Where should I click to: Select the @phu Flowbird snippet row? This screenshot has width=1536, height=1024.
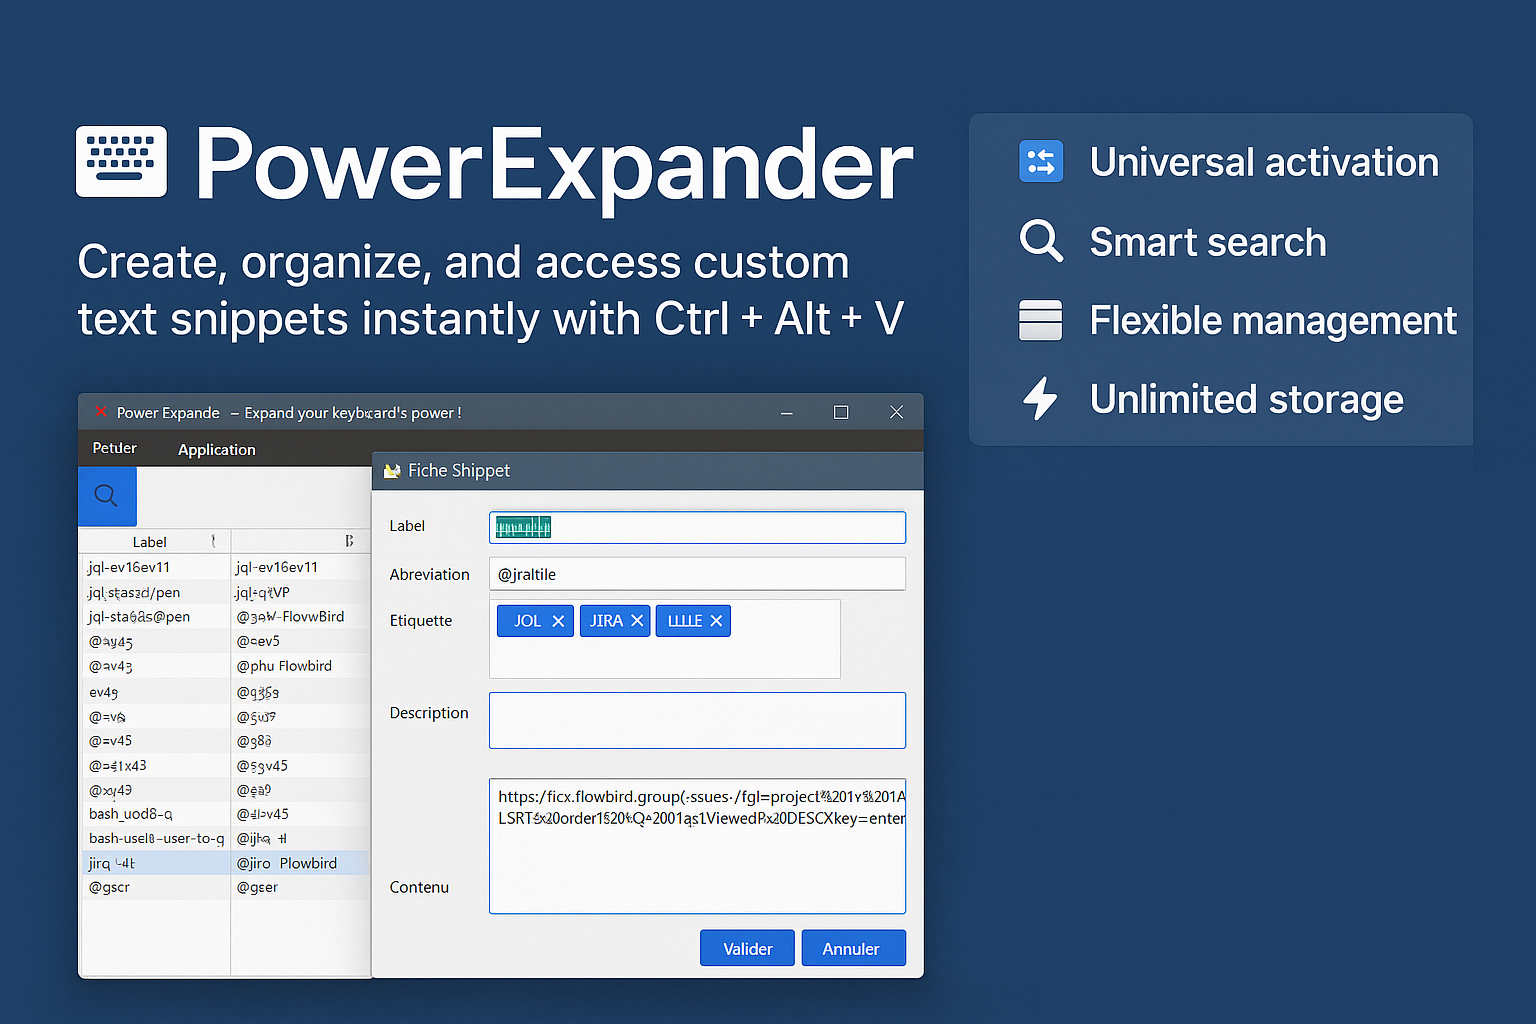coord(285,665)
